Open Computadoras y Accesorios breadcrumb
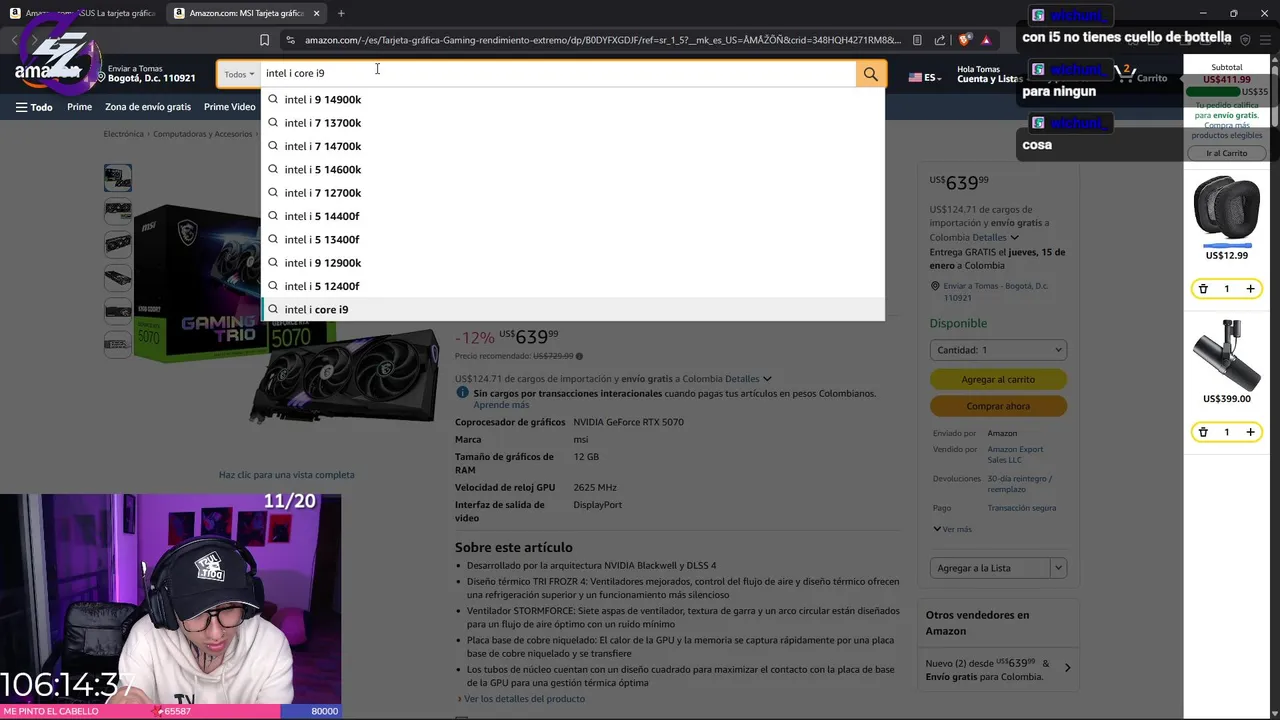 (x=203, y=134)
